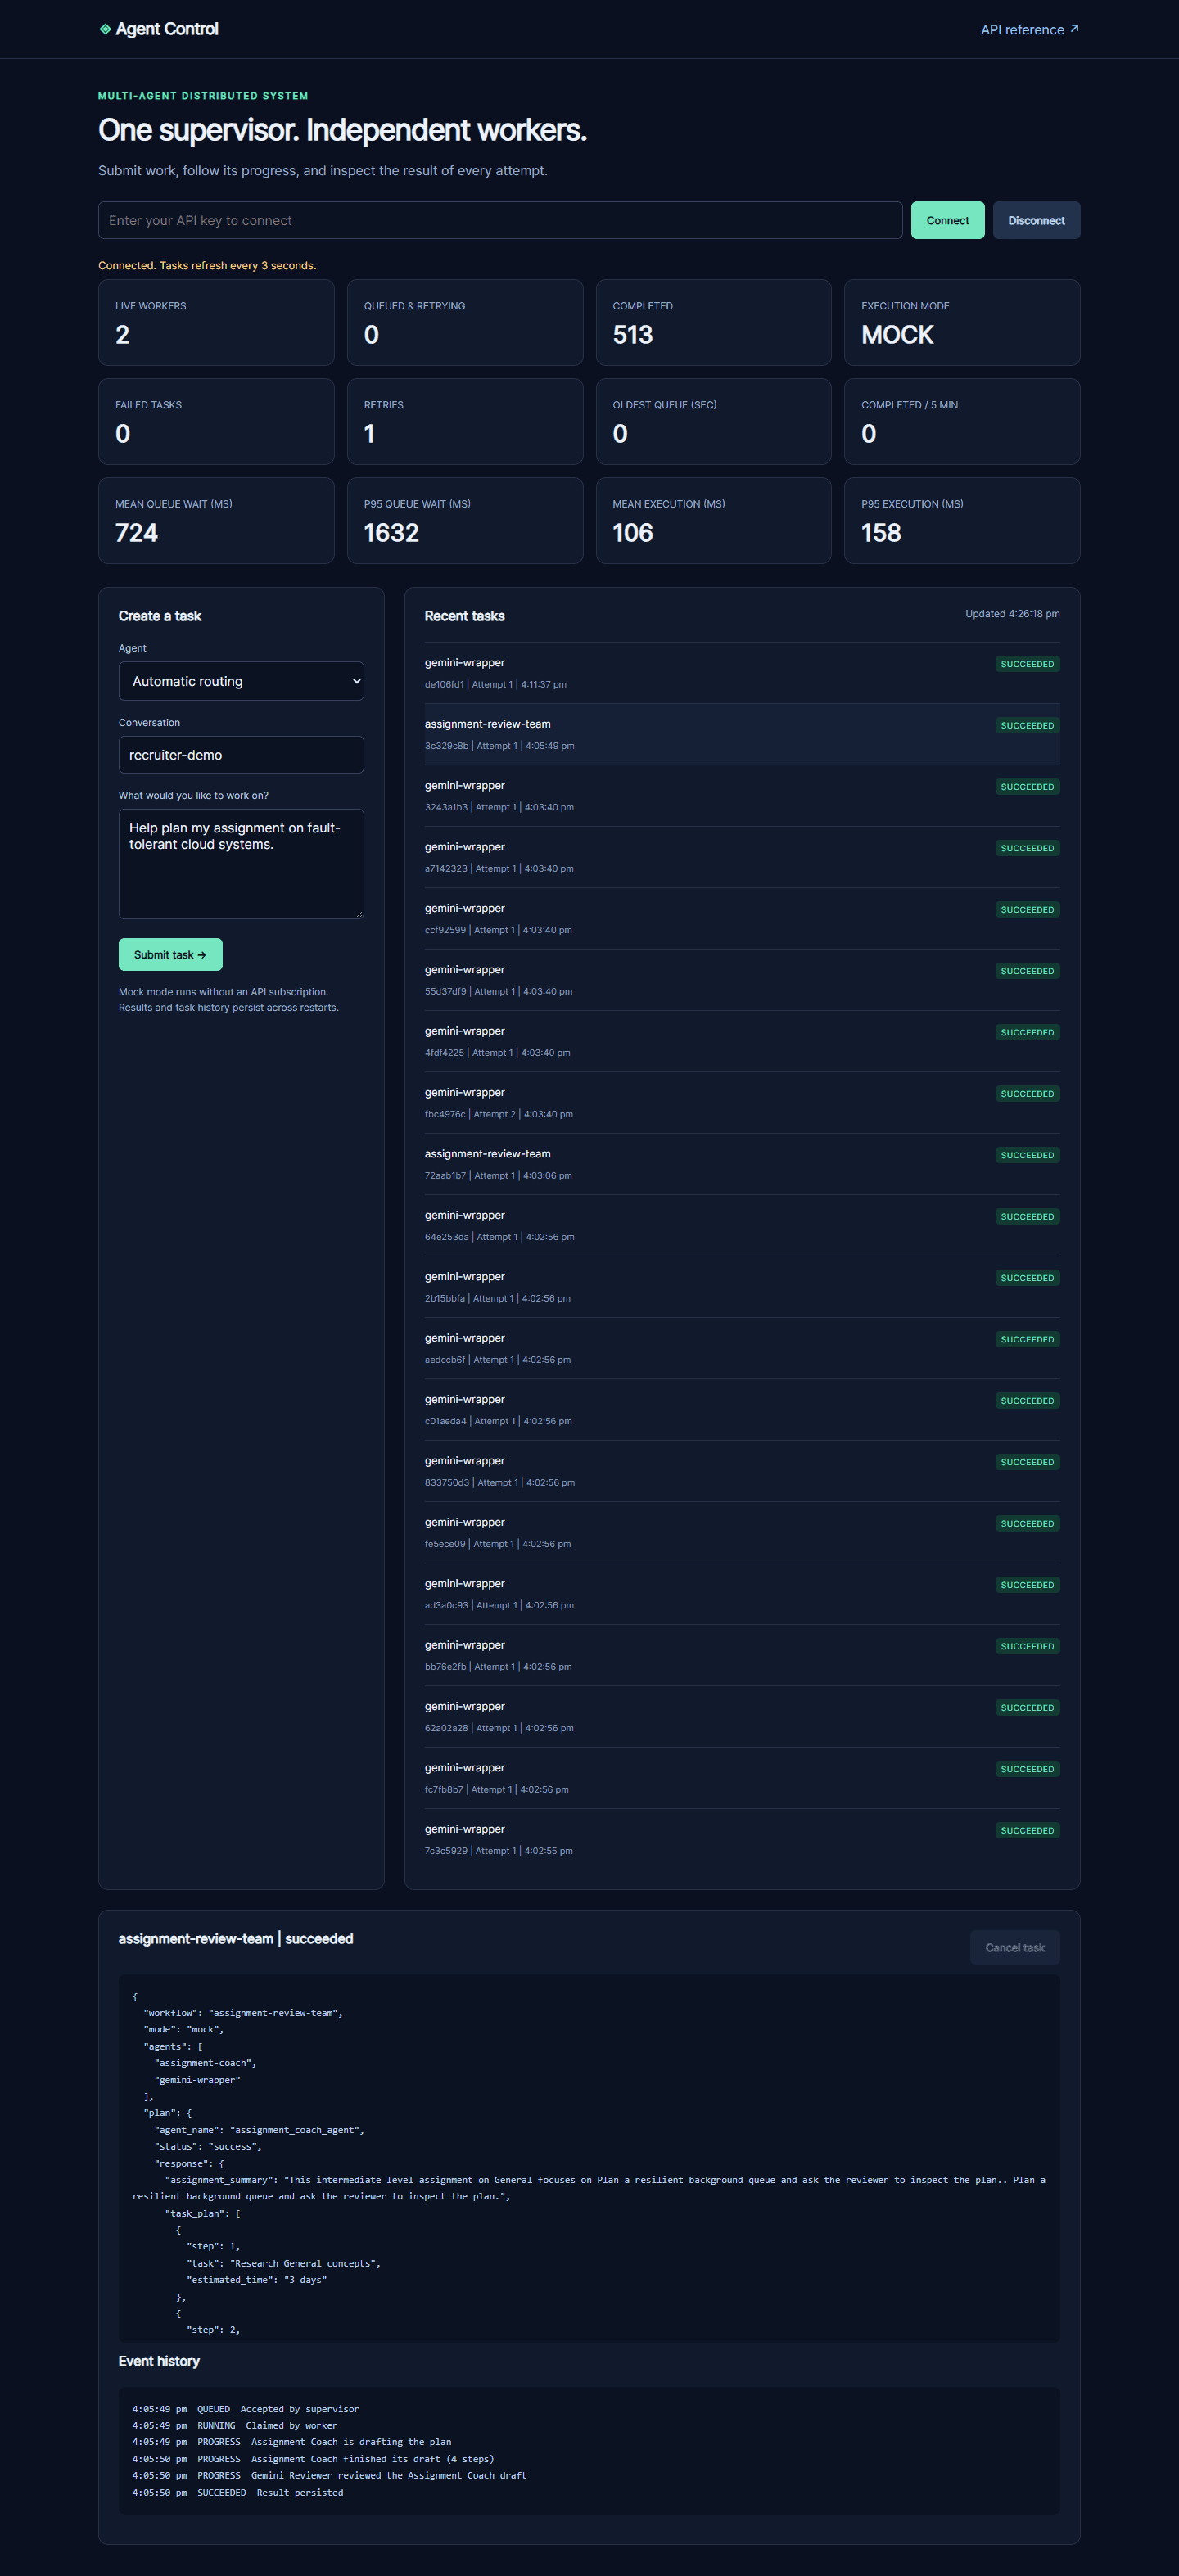
Task: Click the Recent tasks heading
Action: point(464,616)
